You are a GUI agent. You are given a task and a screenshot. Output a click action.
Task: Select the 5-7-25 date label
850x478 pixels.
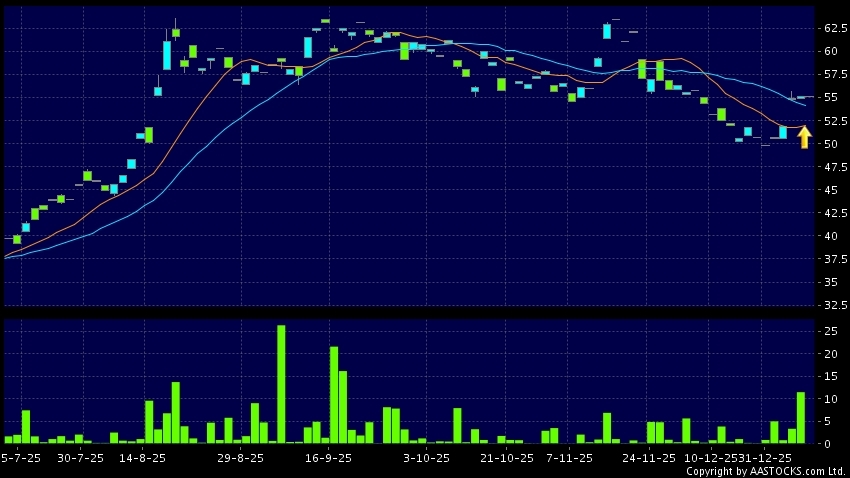pyautogui.click(x=20, y=458)
